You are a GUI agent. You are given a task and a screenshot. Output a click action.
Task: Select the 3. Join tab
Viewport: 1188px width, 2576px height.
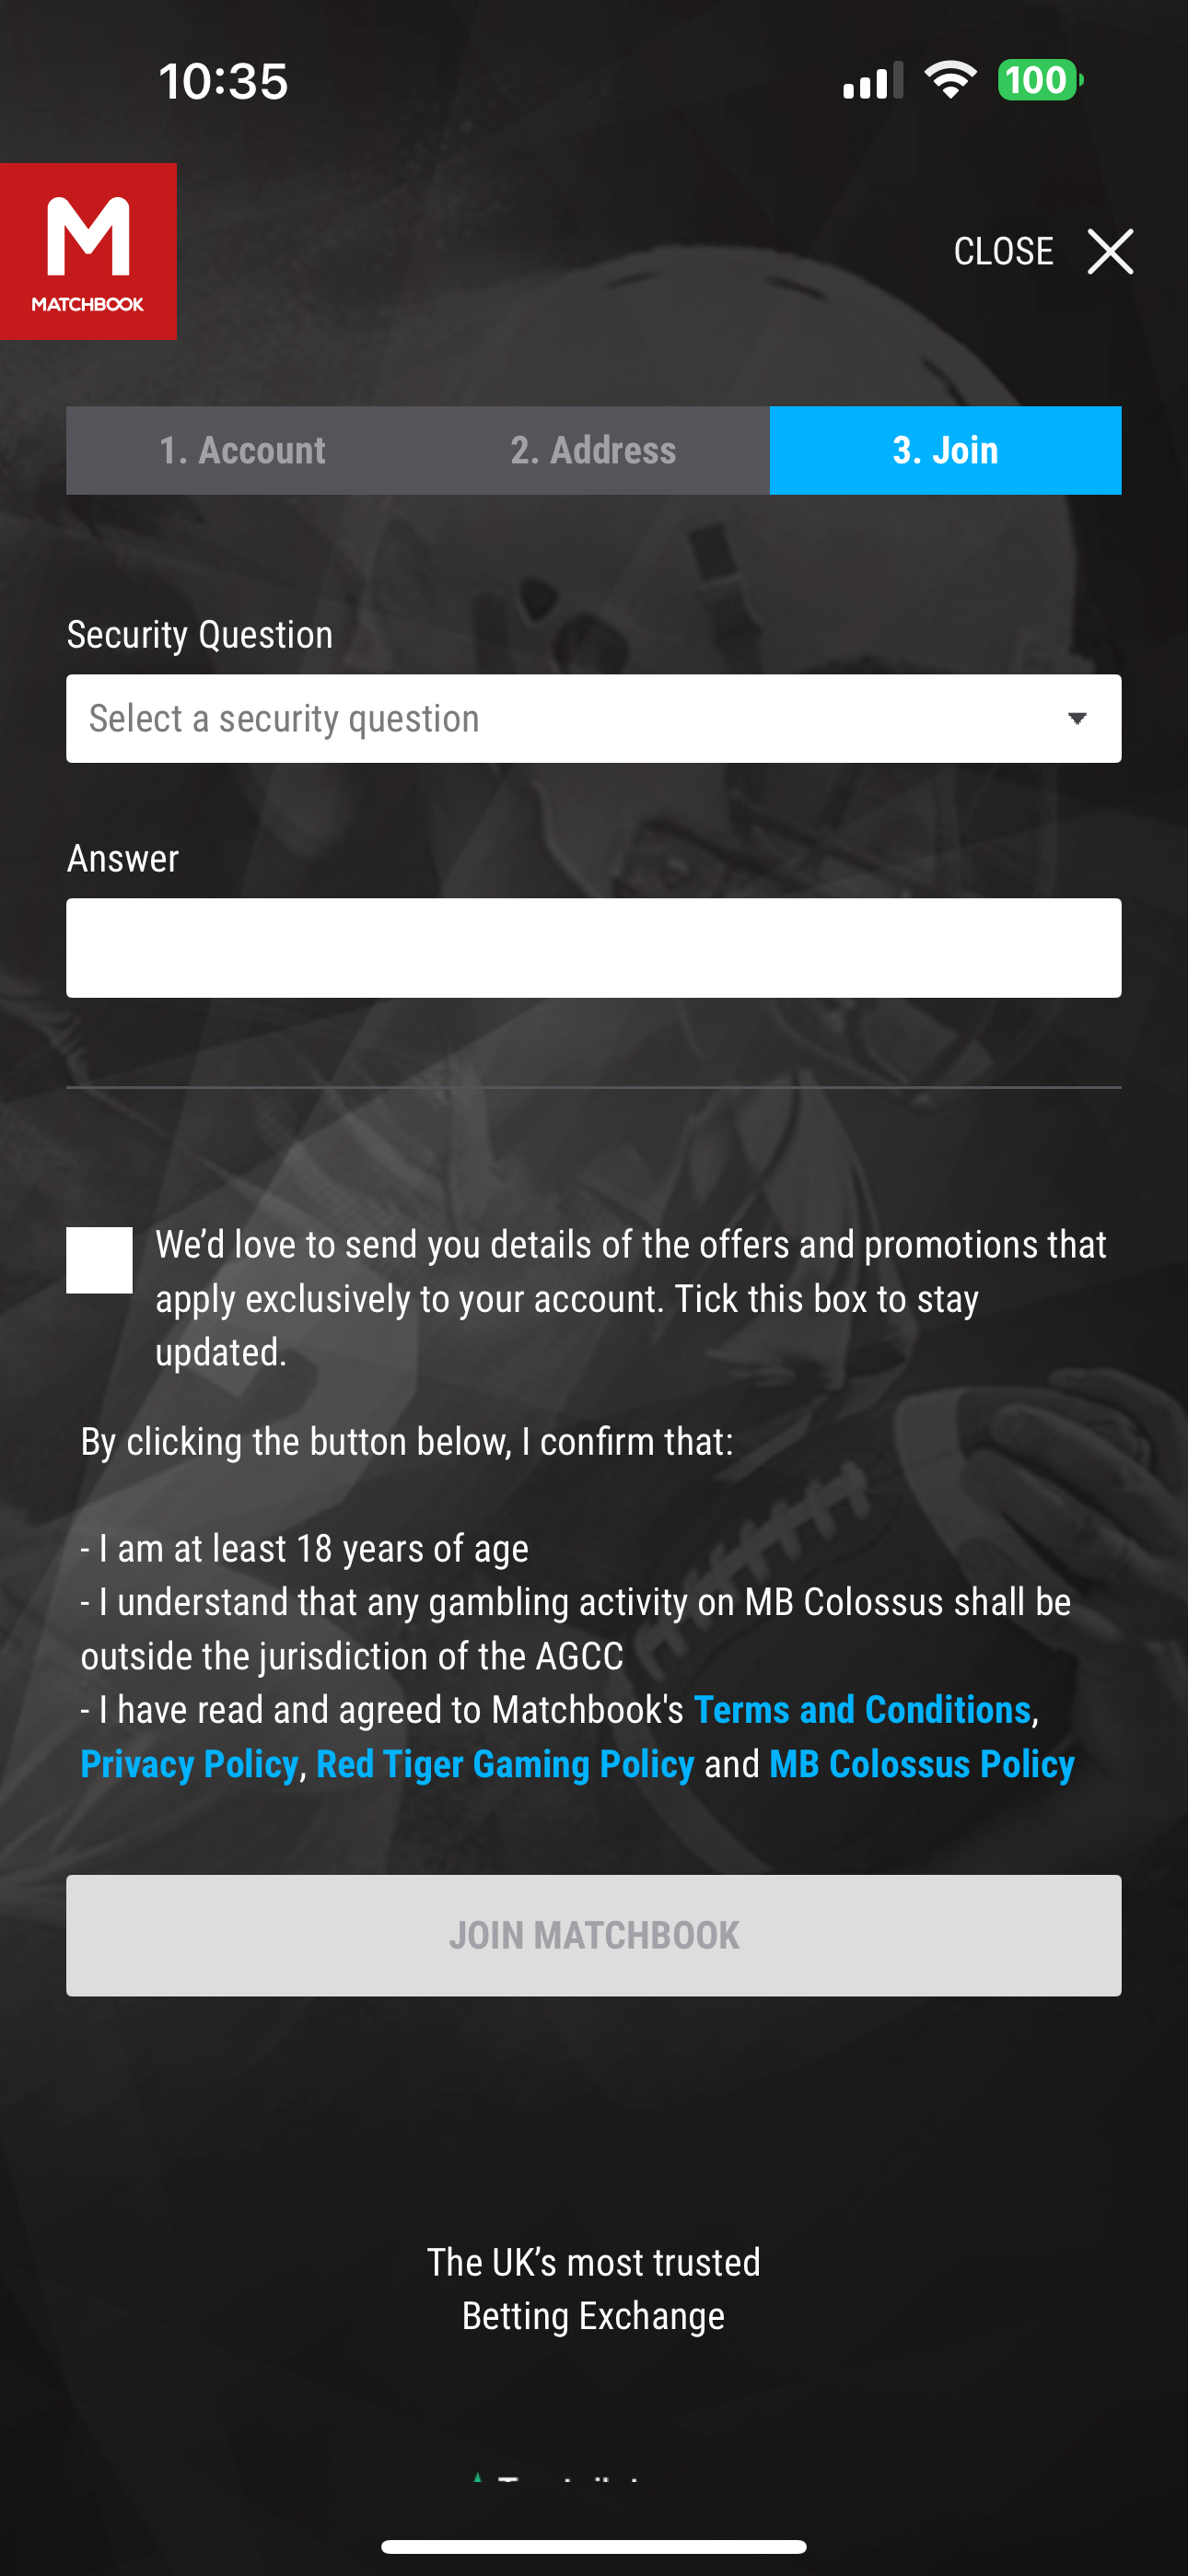pos(945,450)
